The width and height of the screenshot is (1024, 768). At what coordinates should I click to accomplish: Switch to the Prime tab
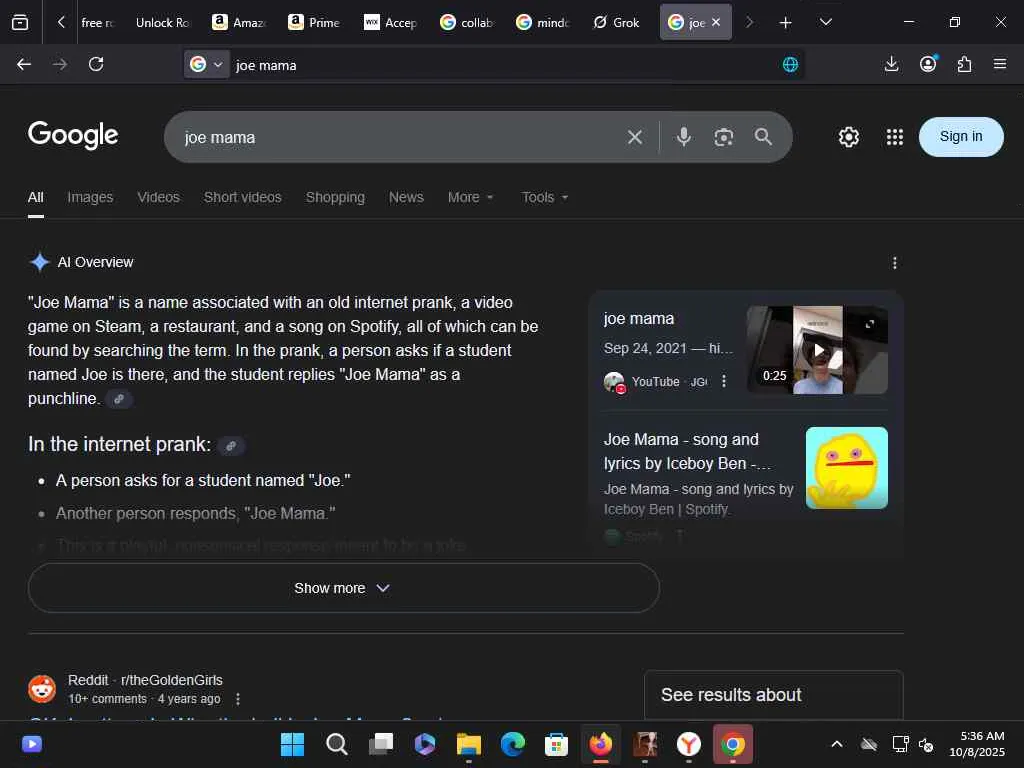coord(314,22)
